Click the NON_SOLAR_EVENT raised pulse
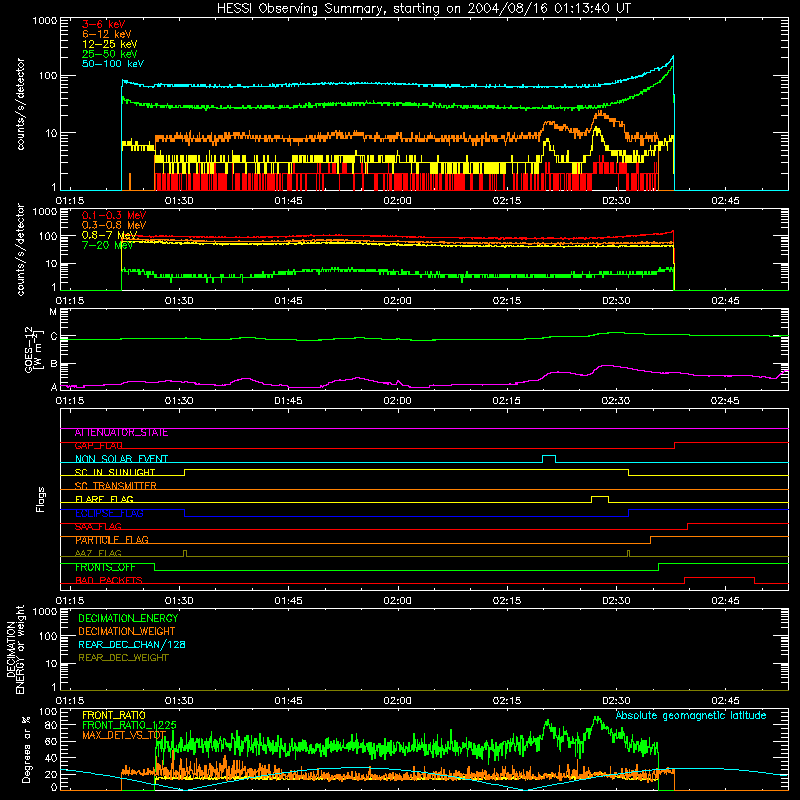Image resolution: width=800 pixels, height=800 pixels. click(x=549, y=458)
